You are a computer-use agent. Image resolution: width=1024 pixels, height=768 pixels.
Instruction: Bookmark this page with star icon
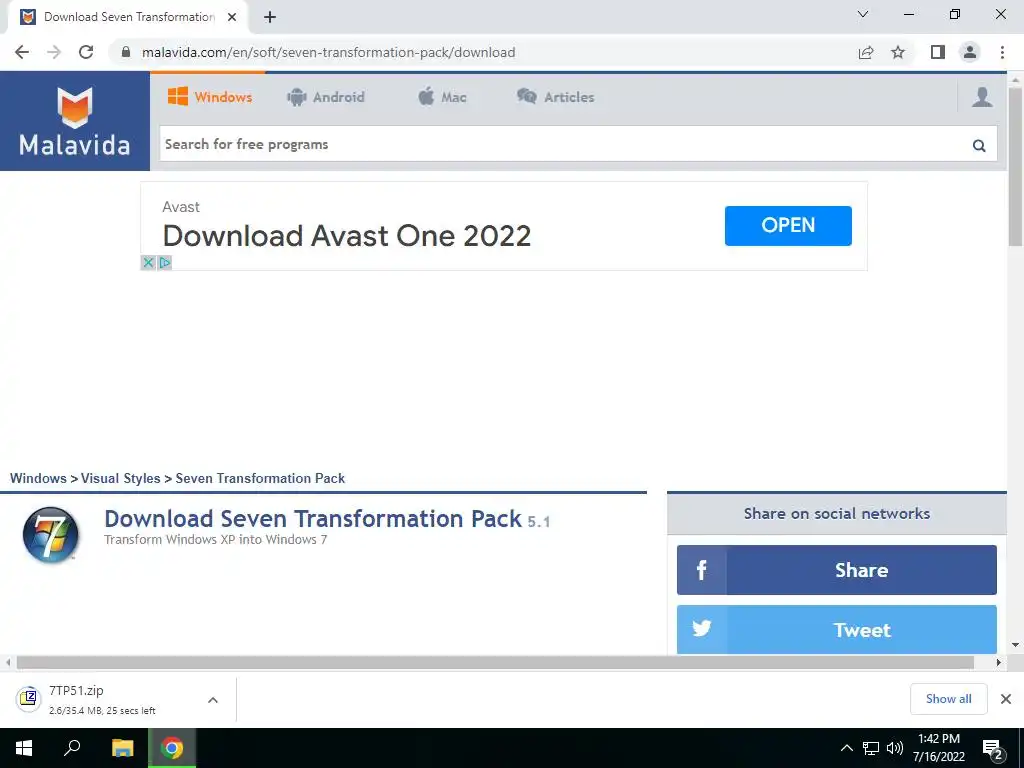898,52
